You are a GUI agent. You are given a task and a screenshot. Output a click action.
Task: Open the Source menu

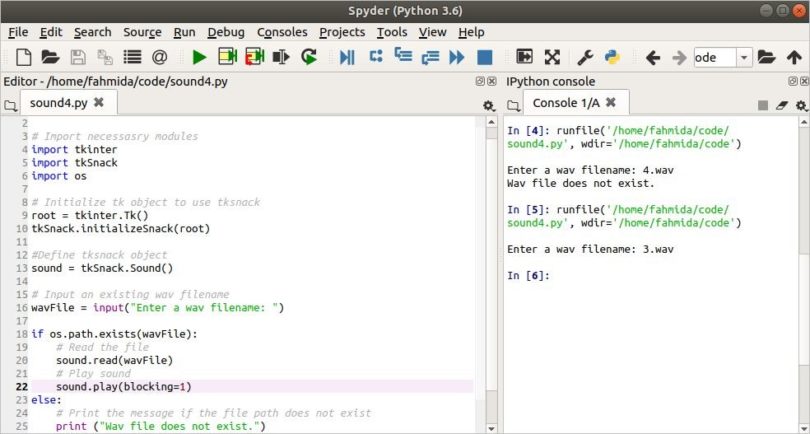142,32
